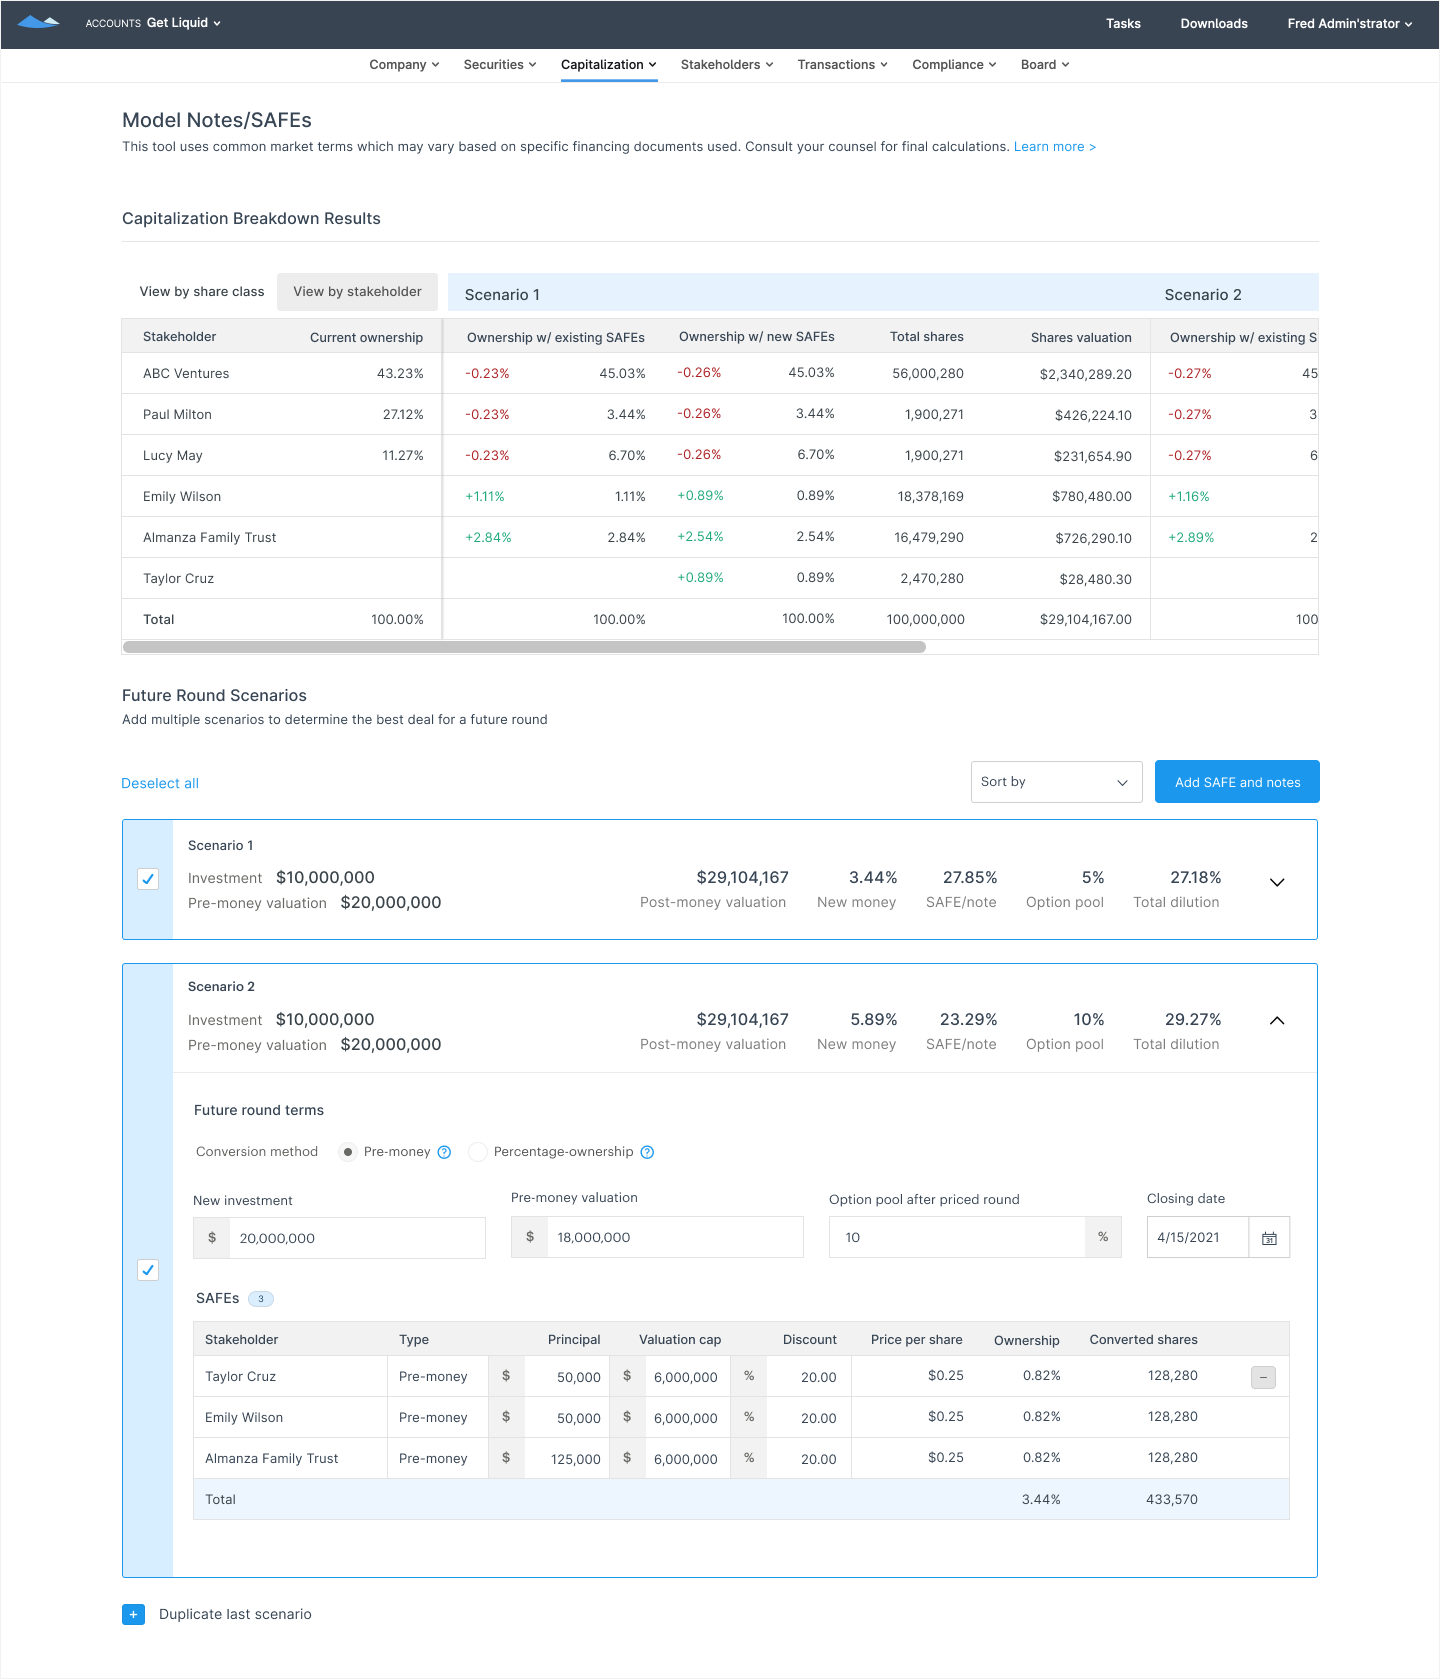Select Percentage-ownership conversion method
Screen dimensions: 1440x1679
[478, 1152]
